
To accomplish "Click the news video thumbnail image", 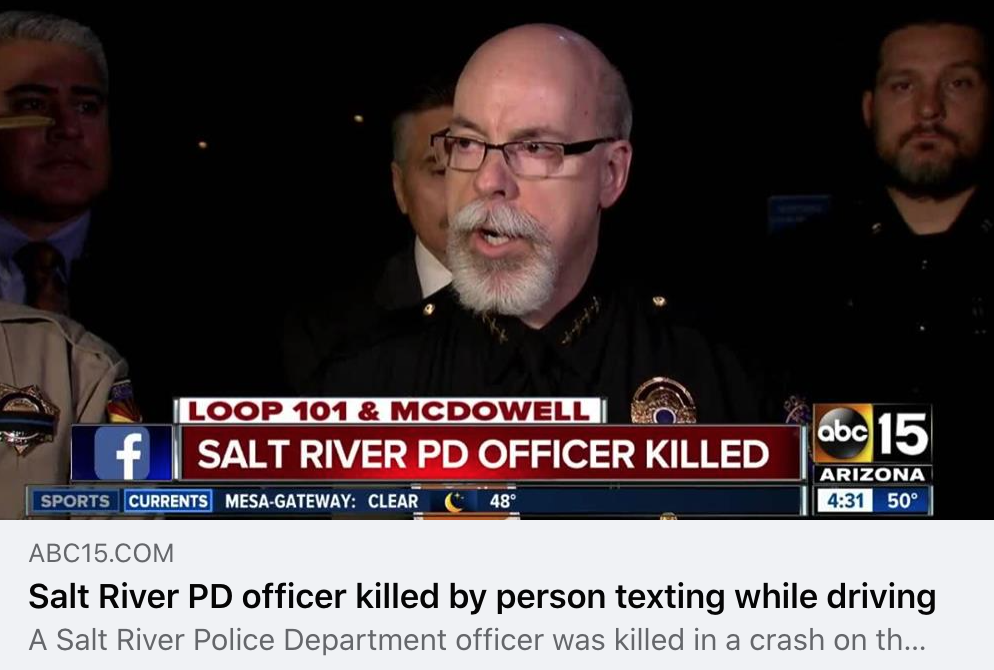I will coord(497,260).
